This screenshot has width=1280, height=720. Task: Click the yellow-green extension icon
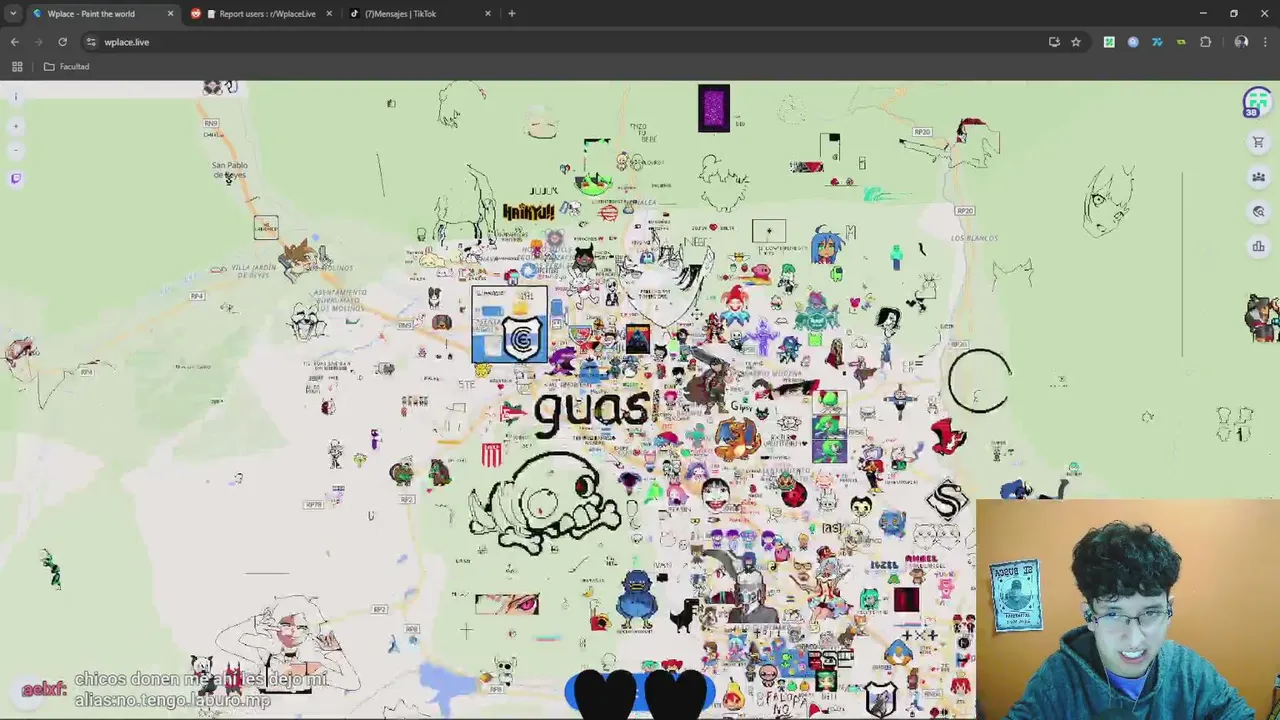(1181, 42)
